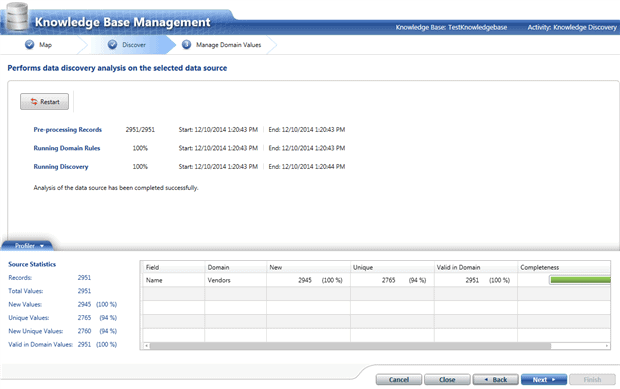620x389 pixels.
Task: Click the green completeness bar for Name
Action: (580, 280)
